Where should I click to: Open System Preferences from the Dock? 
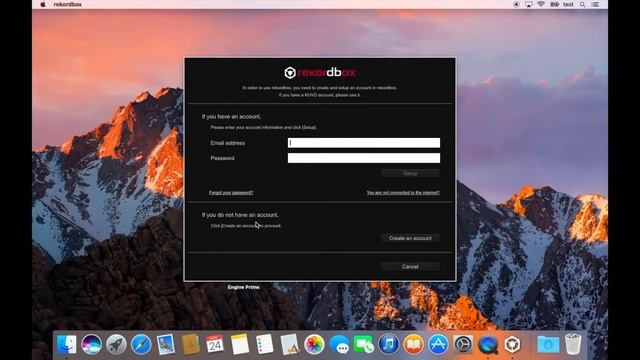point(463,344)
